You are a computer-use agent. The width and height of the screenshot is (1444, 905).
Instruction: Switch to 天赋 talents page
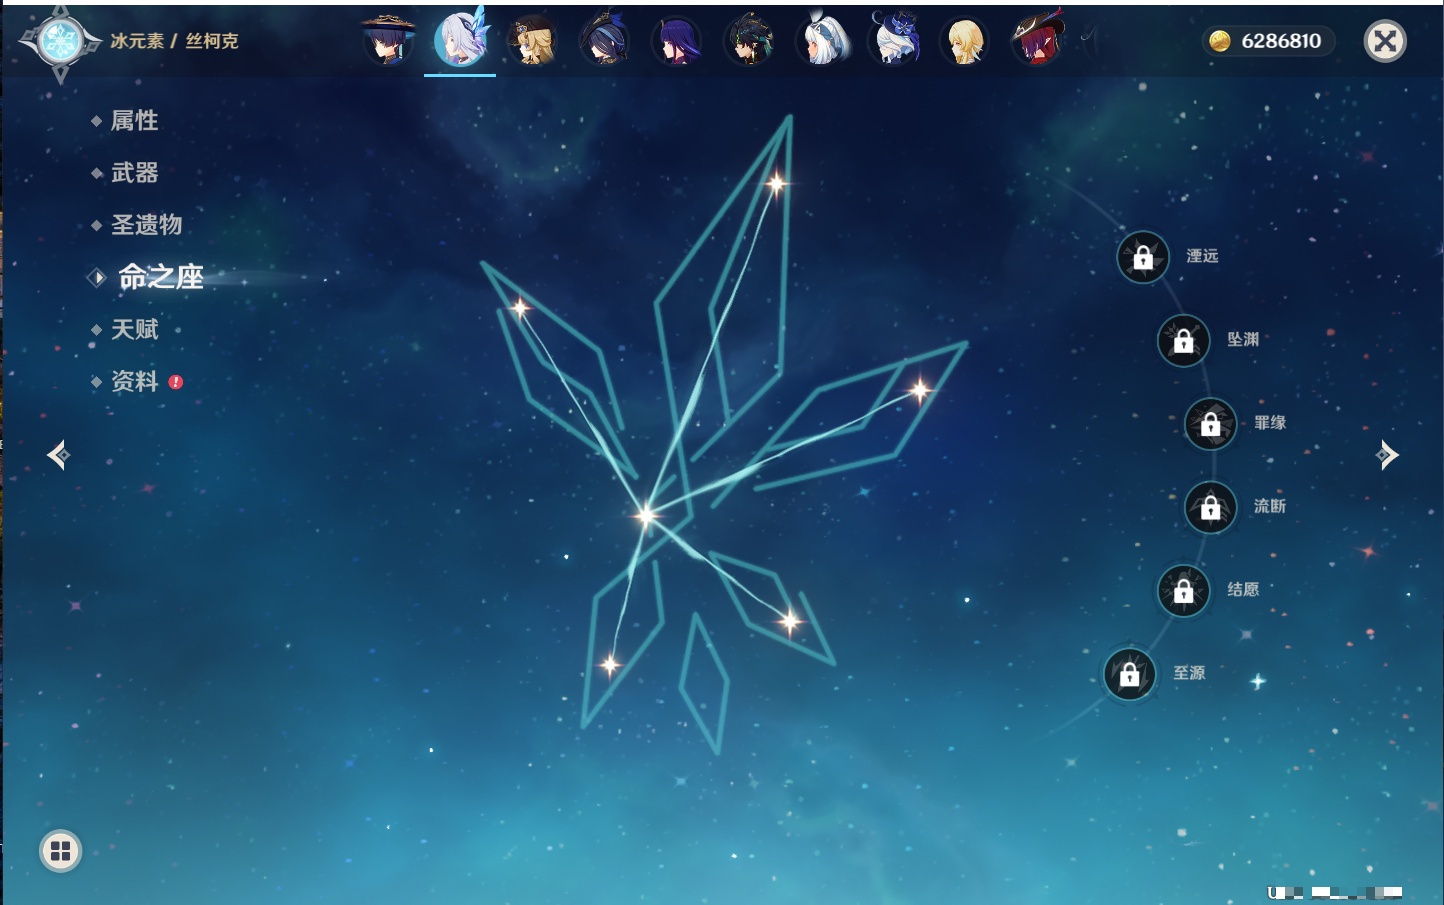(134, 329)
